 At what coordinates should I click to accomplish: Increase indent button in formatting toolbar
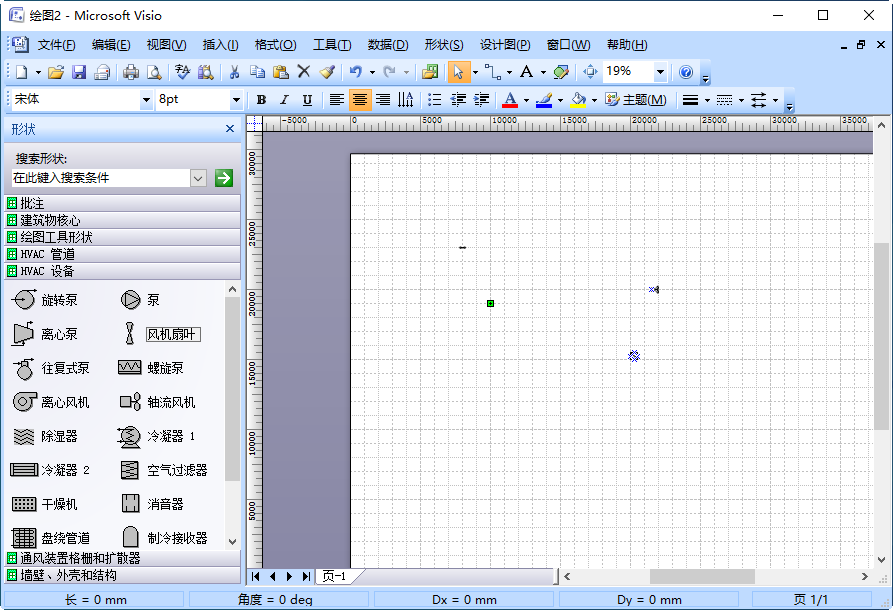click(481, 100)
